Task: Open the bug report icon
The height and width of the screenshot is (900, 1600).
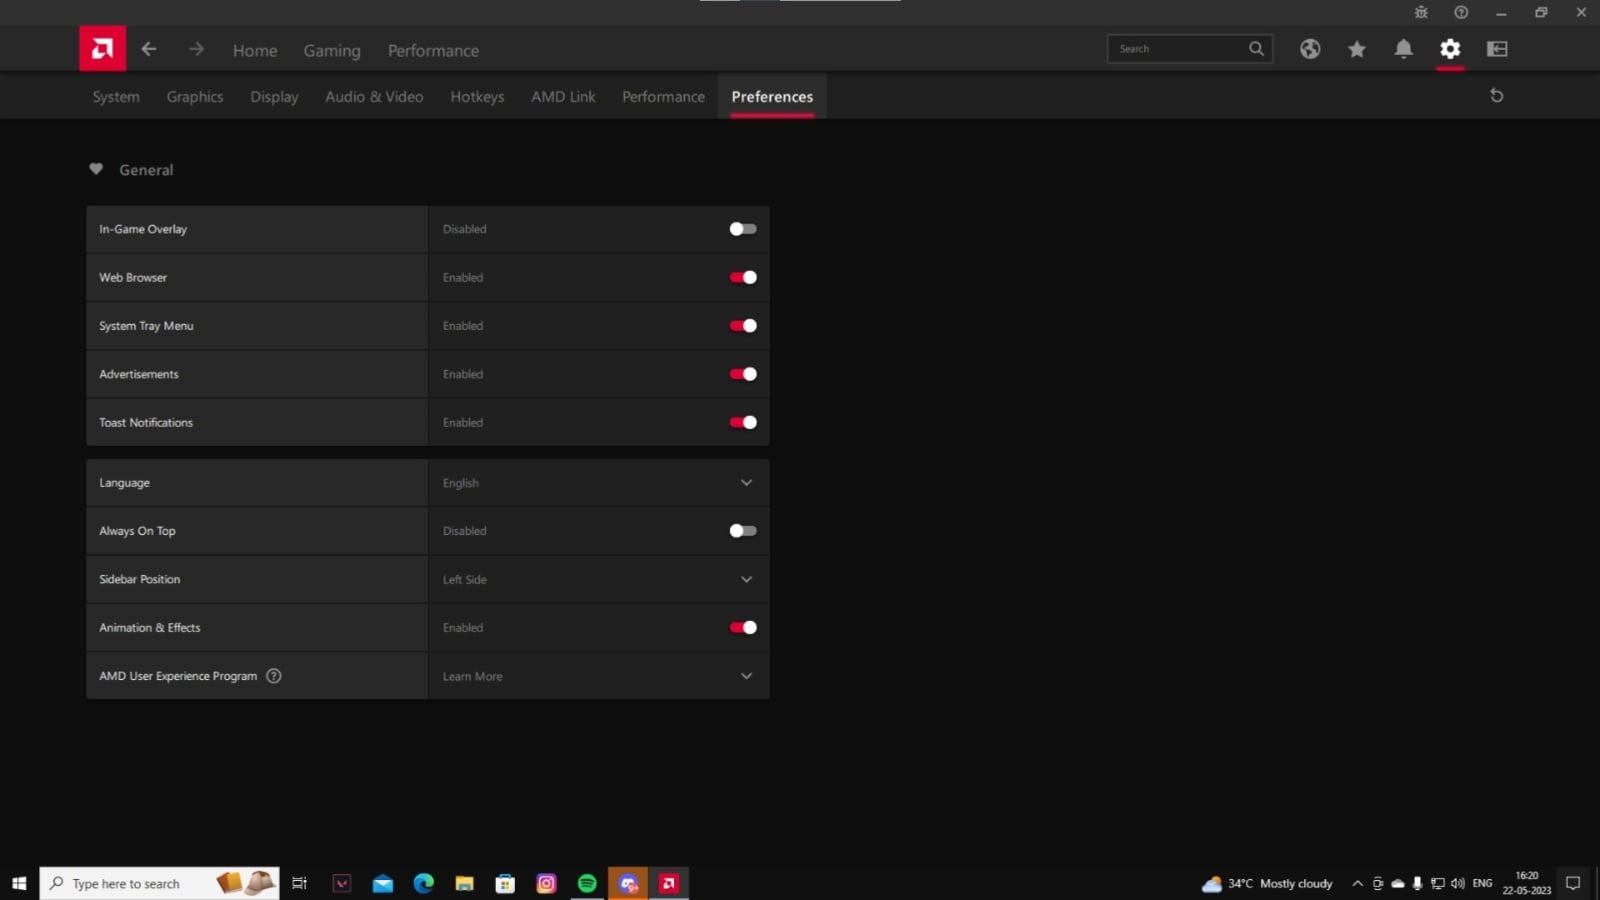Action: [1421, 12]
